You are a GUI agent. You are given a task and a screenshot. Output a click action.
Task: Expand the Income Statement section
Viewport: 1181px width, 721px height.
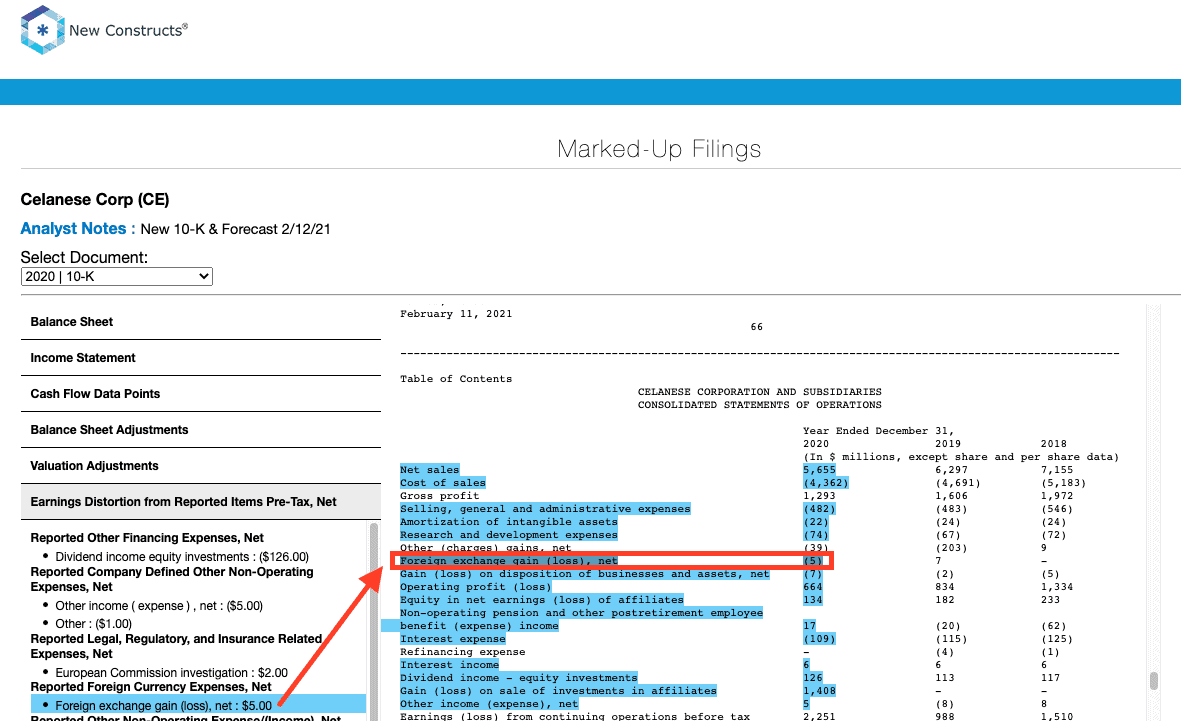[200, 358]
